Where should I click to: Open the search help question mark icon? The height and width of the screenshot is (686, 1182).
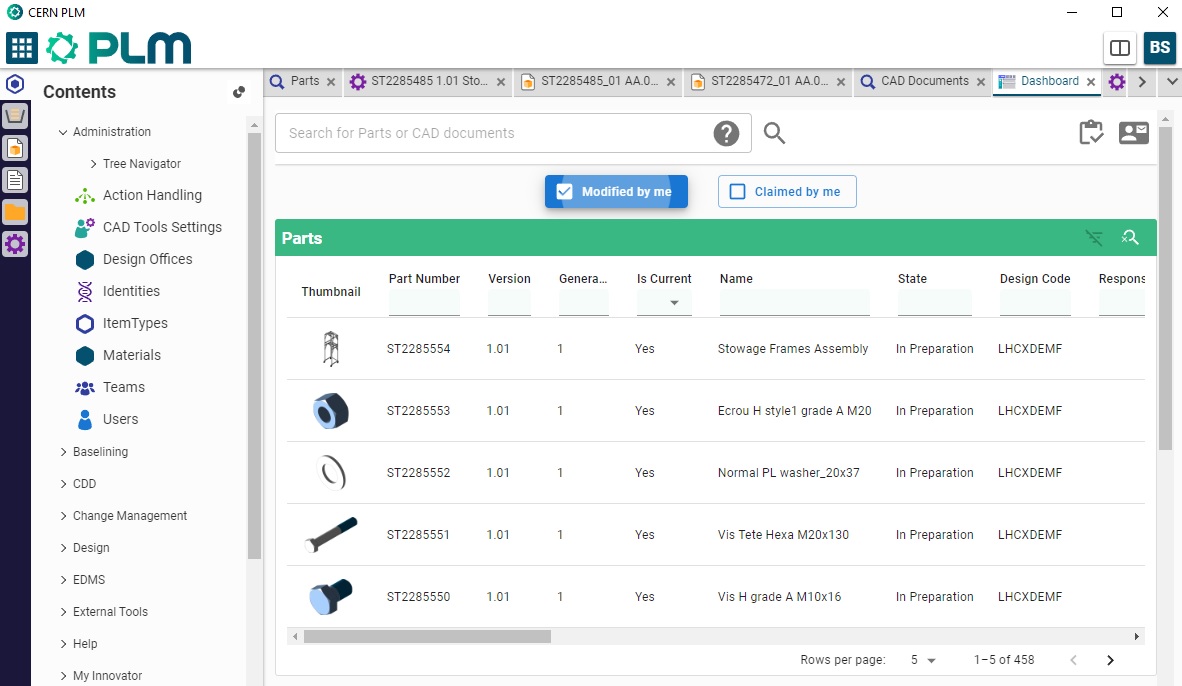click(726, 133)
